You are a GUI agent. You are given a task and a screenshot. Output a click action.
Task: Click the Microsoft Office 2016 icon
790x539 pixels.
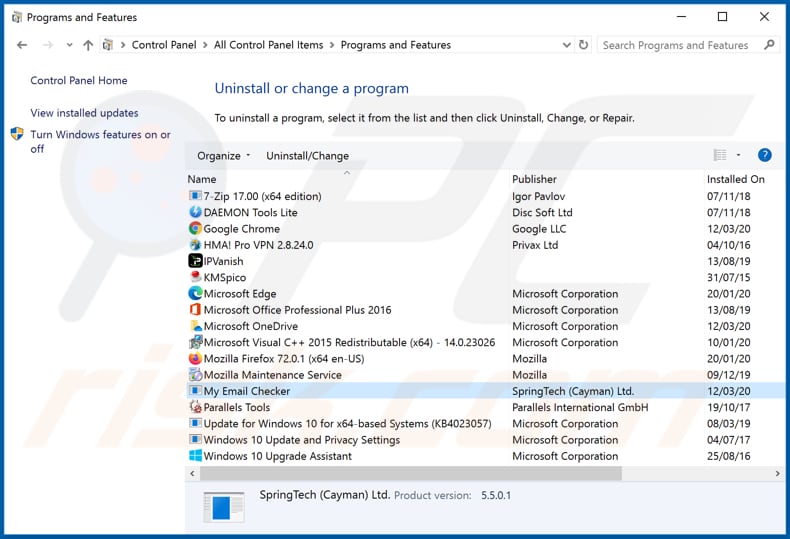pos(195,309)
